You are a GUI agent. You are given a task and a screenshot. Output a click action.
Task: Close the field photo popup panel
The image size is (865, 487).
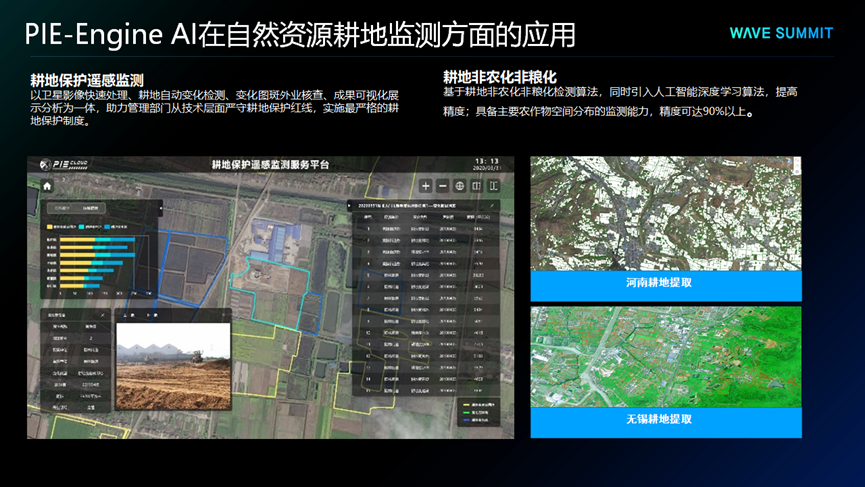(223, 315)
